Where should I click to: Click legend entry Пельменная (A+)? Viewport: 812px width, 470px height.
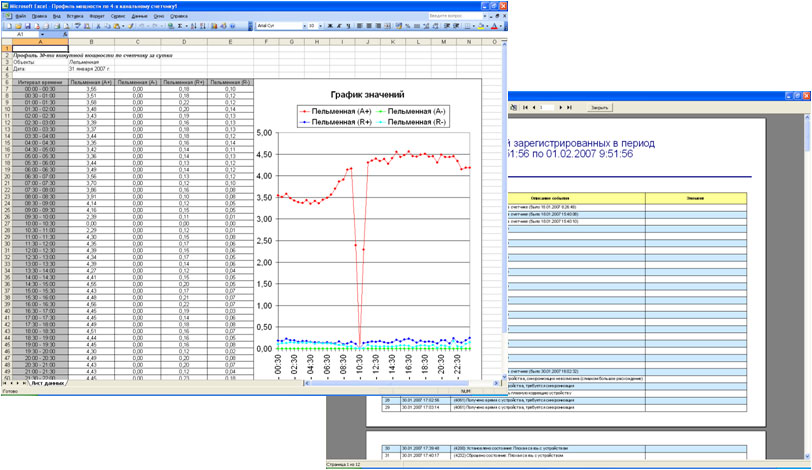(x=336, y=111)
